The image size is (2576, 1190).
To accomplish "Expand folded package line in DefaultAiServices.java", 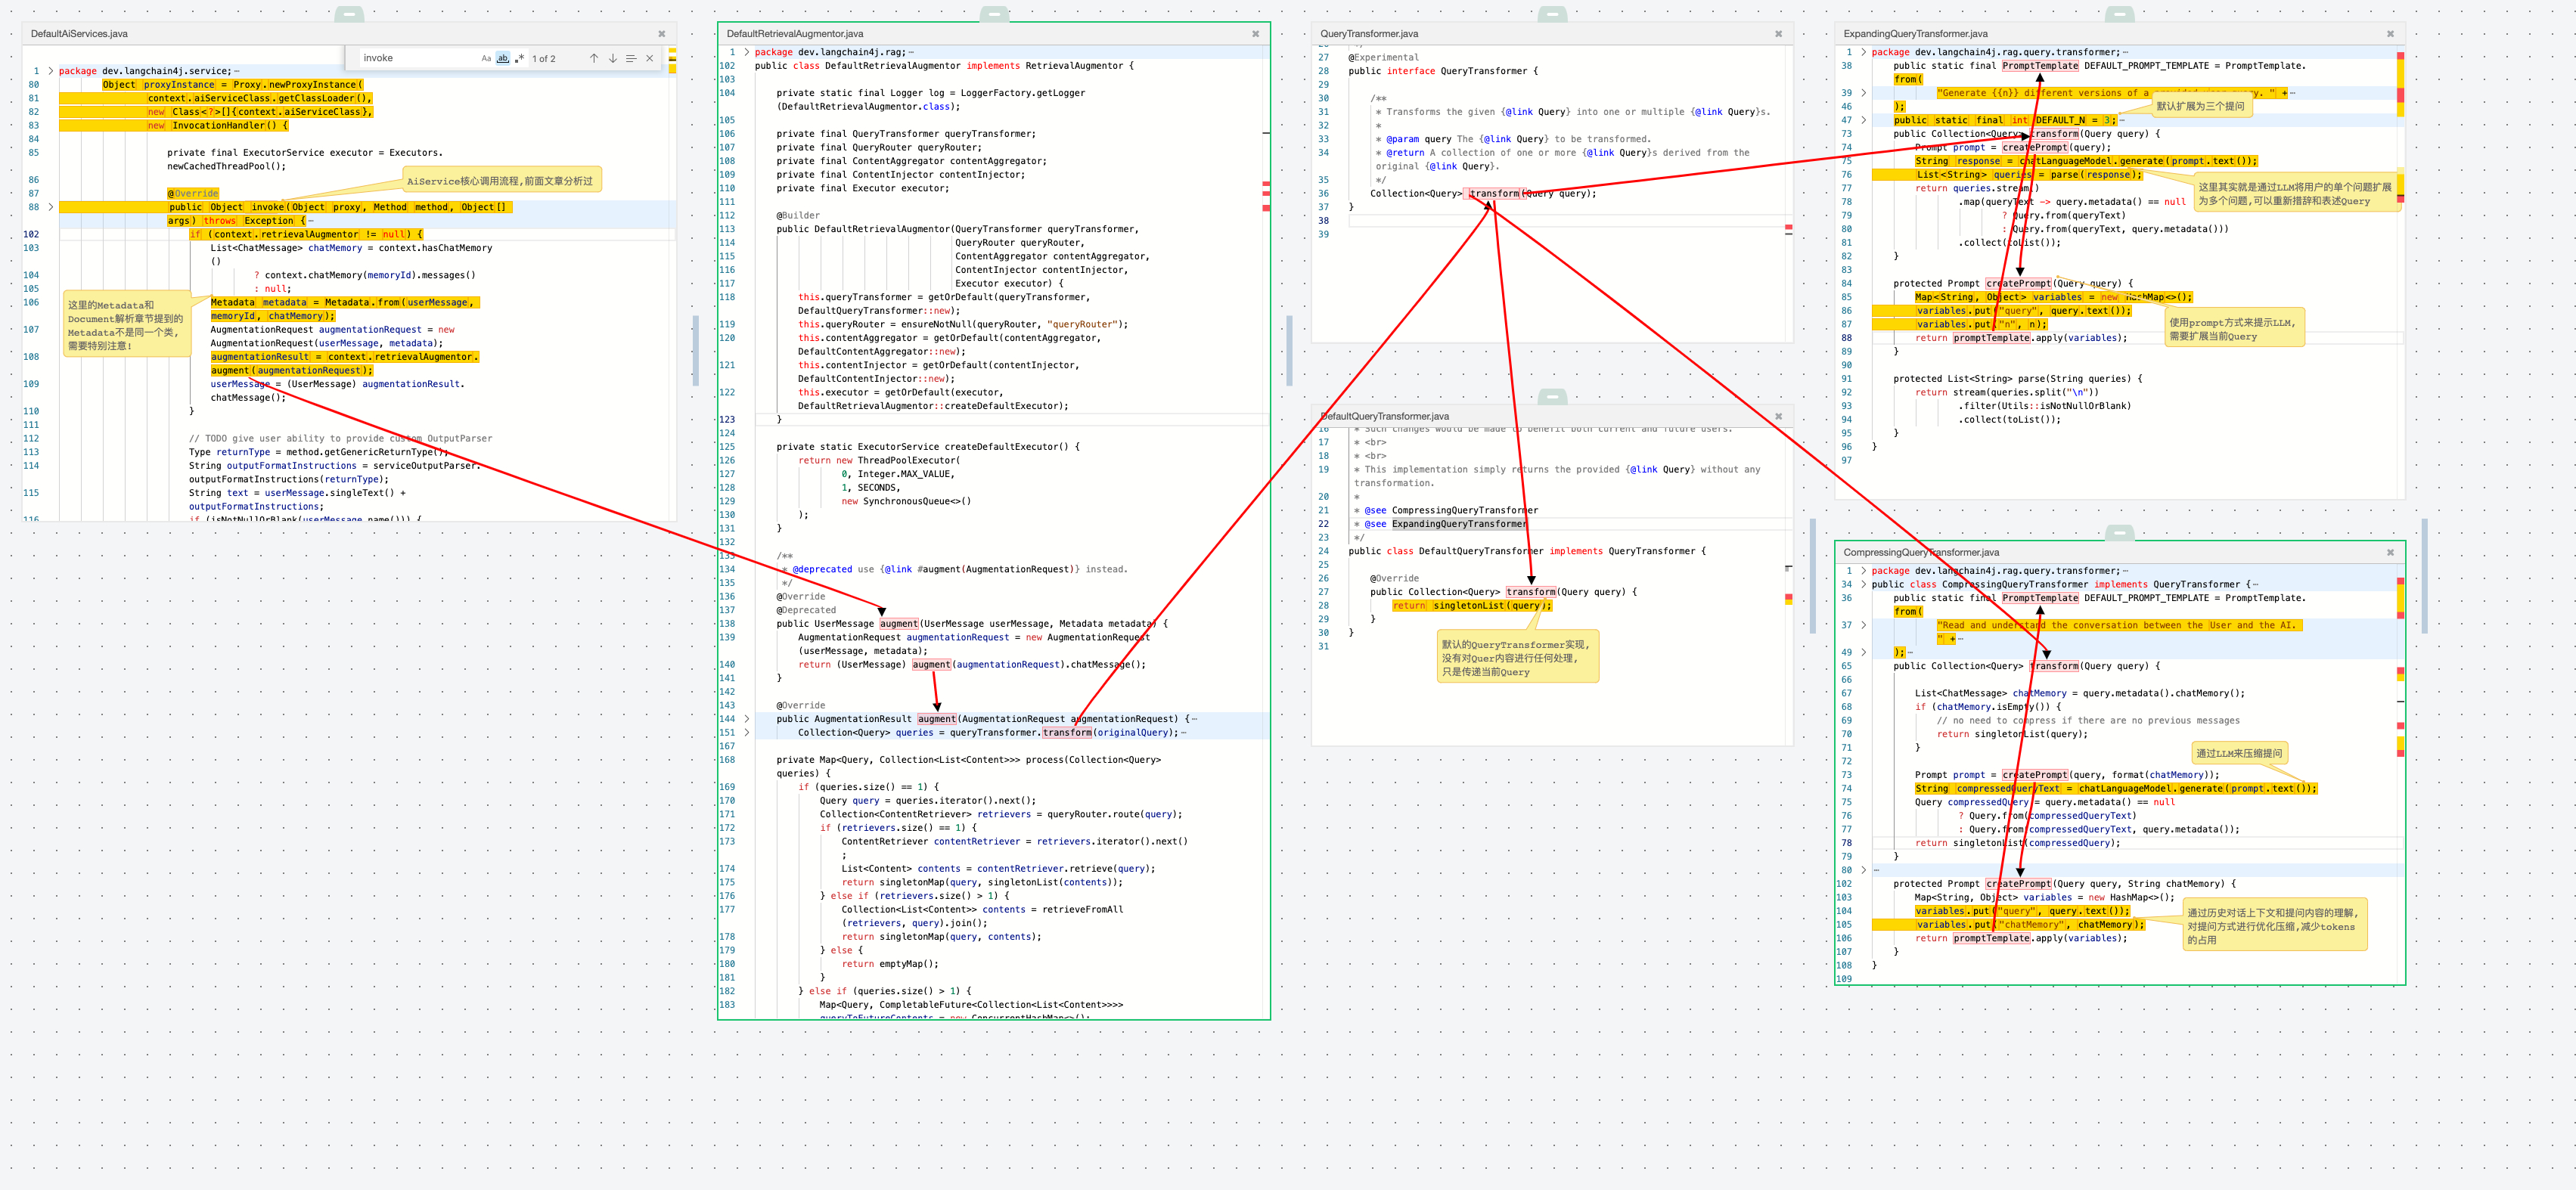I will (x=51, y=71).
